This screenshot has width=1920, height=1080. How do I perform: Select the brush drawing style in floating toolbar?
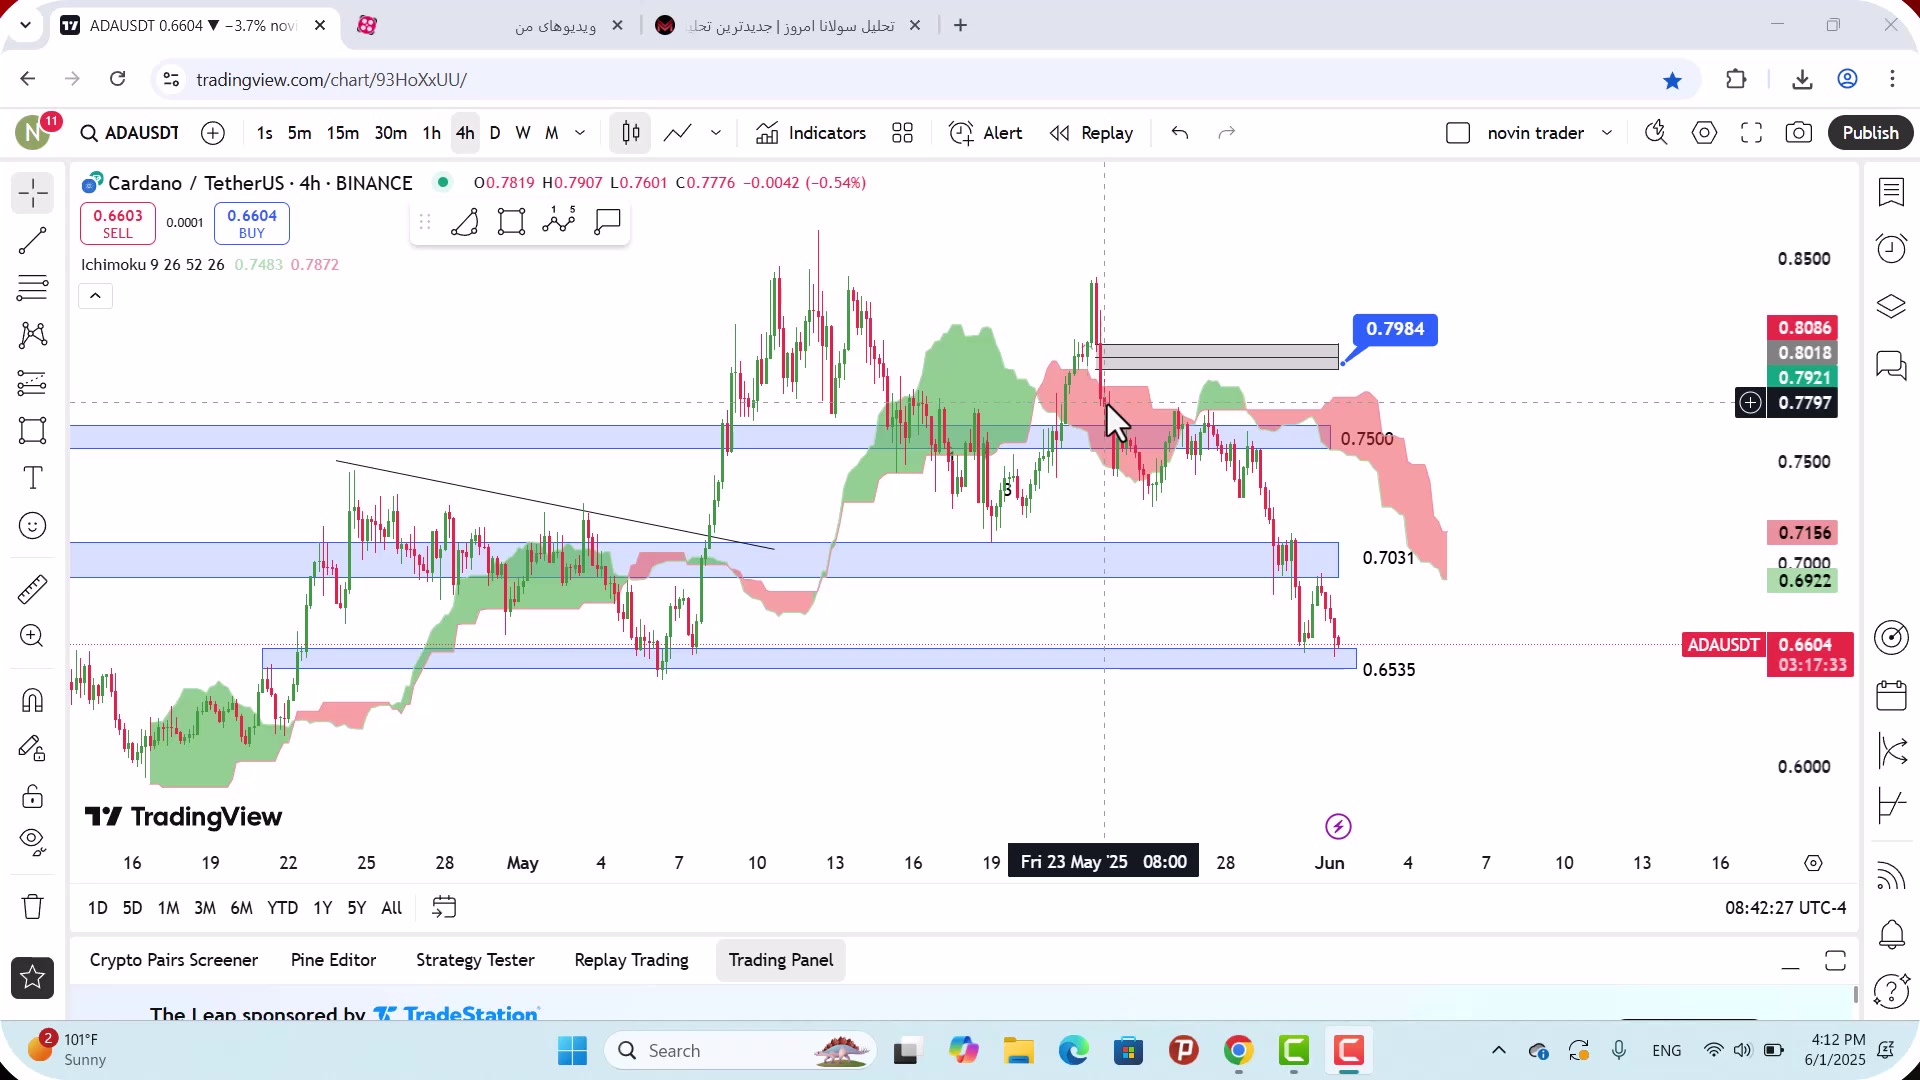coord(465,222)
